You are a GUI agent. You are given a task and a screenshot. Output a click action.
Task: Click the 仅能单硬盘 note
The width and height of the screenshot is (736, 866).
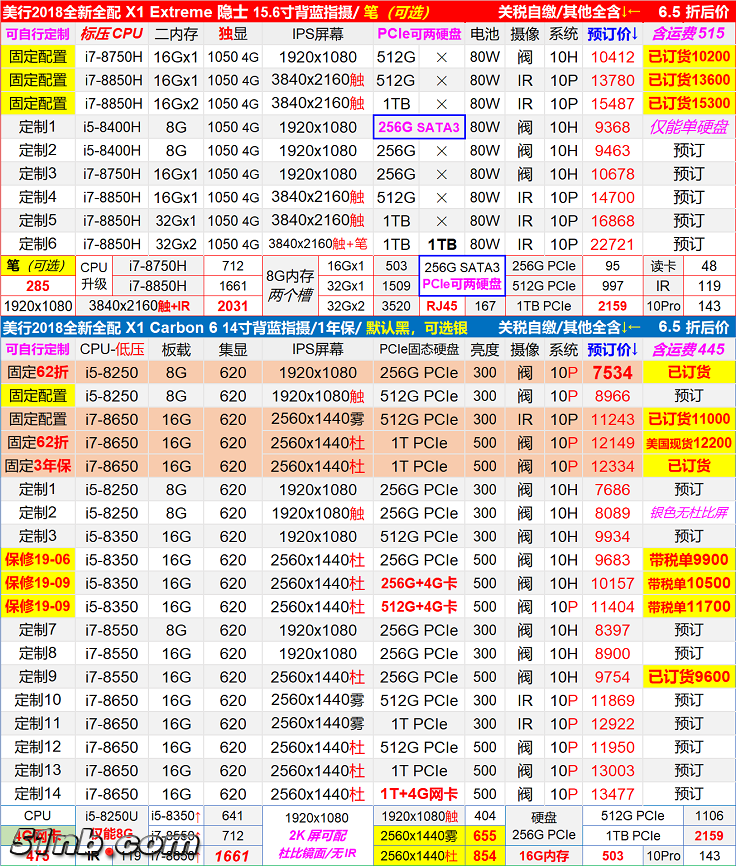point(688,127)
